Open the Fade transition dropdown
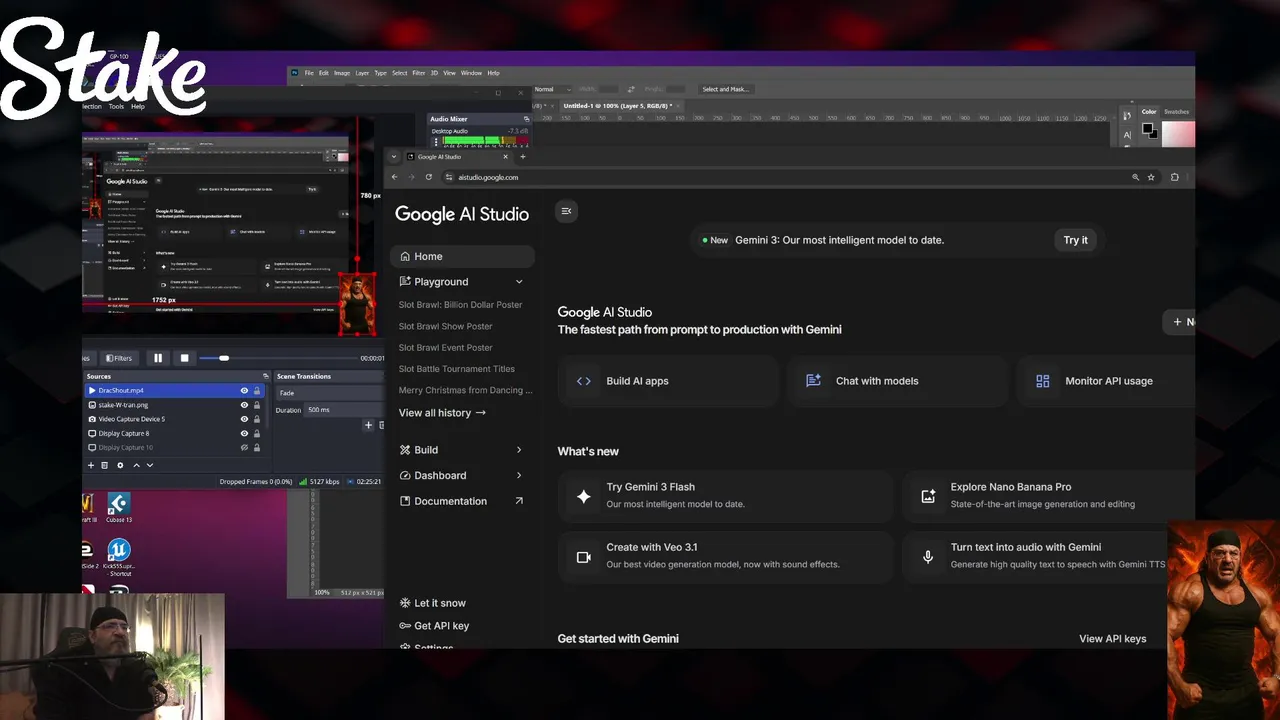The width and height of the screenshot is (1280, 720). pyautogui.click(x=329, y=393)
